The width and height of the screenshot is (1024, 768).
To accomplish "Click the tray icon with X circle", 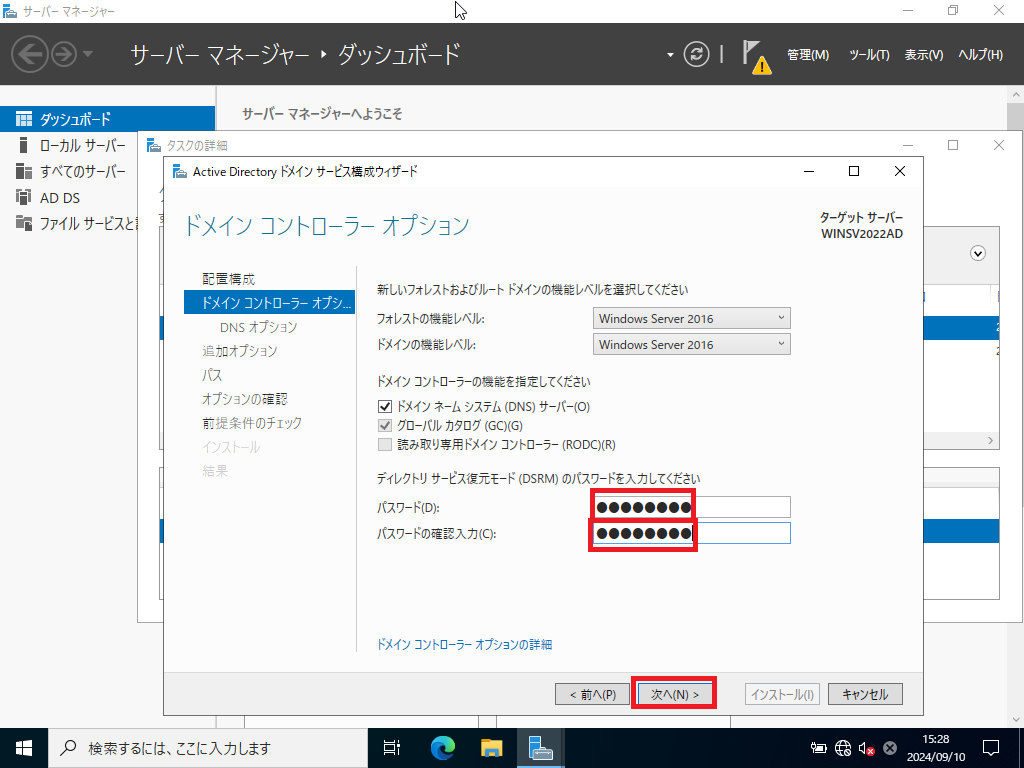I will click(889, 748).
